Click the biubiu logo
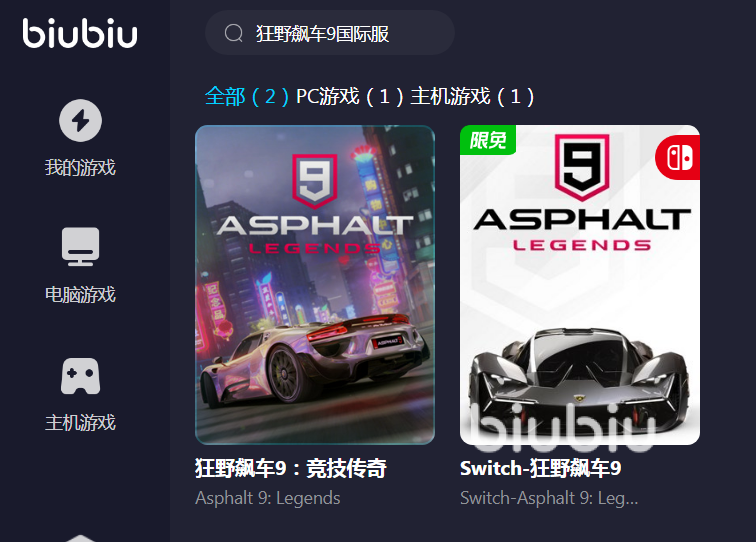The width and height of the screenshot is (756, 542). [80, 33]
